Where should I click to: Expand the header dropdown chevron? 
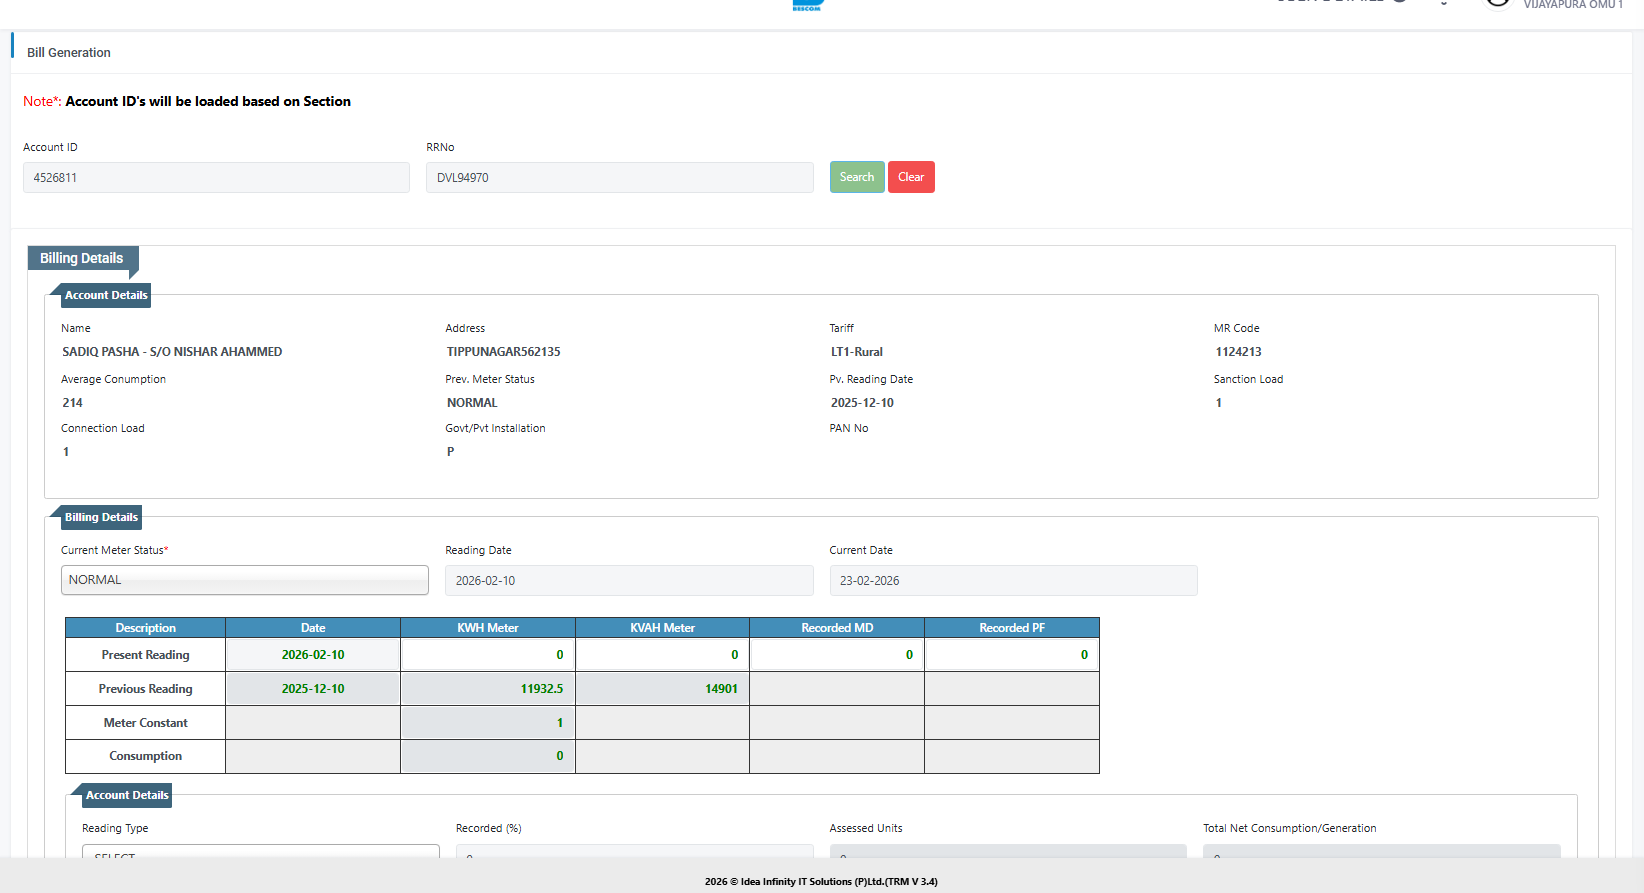click(x=1443, y=4)
